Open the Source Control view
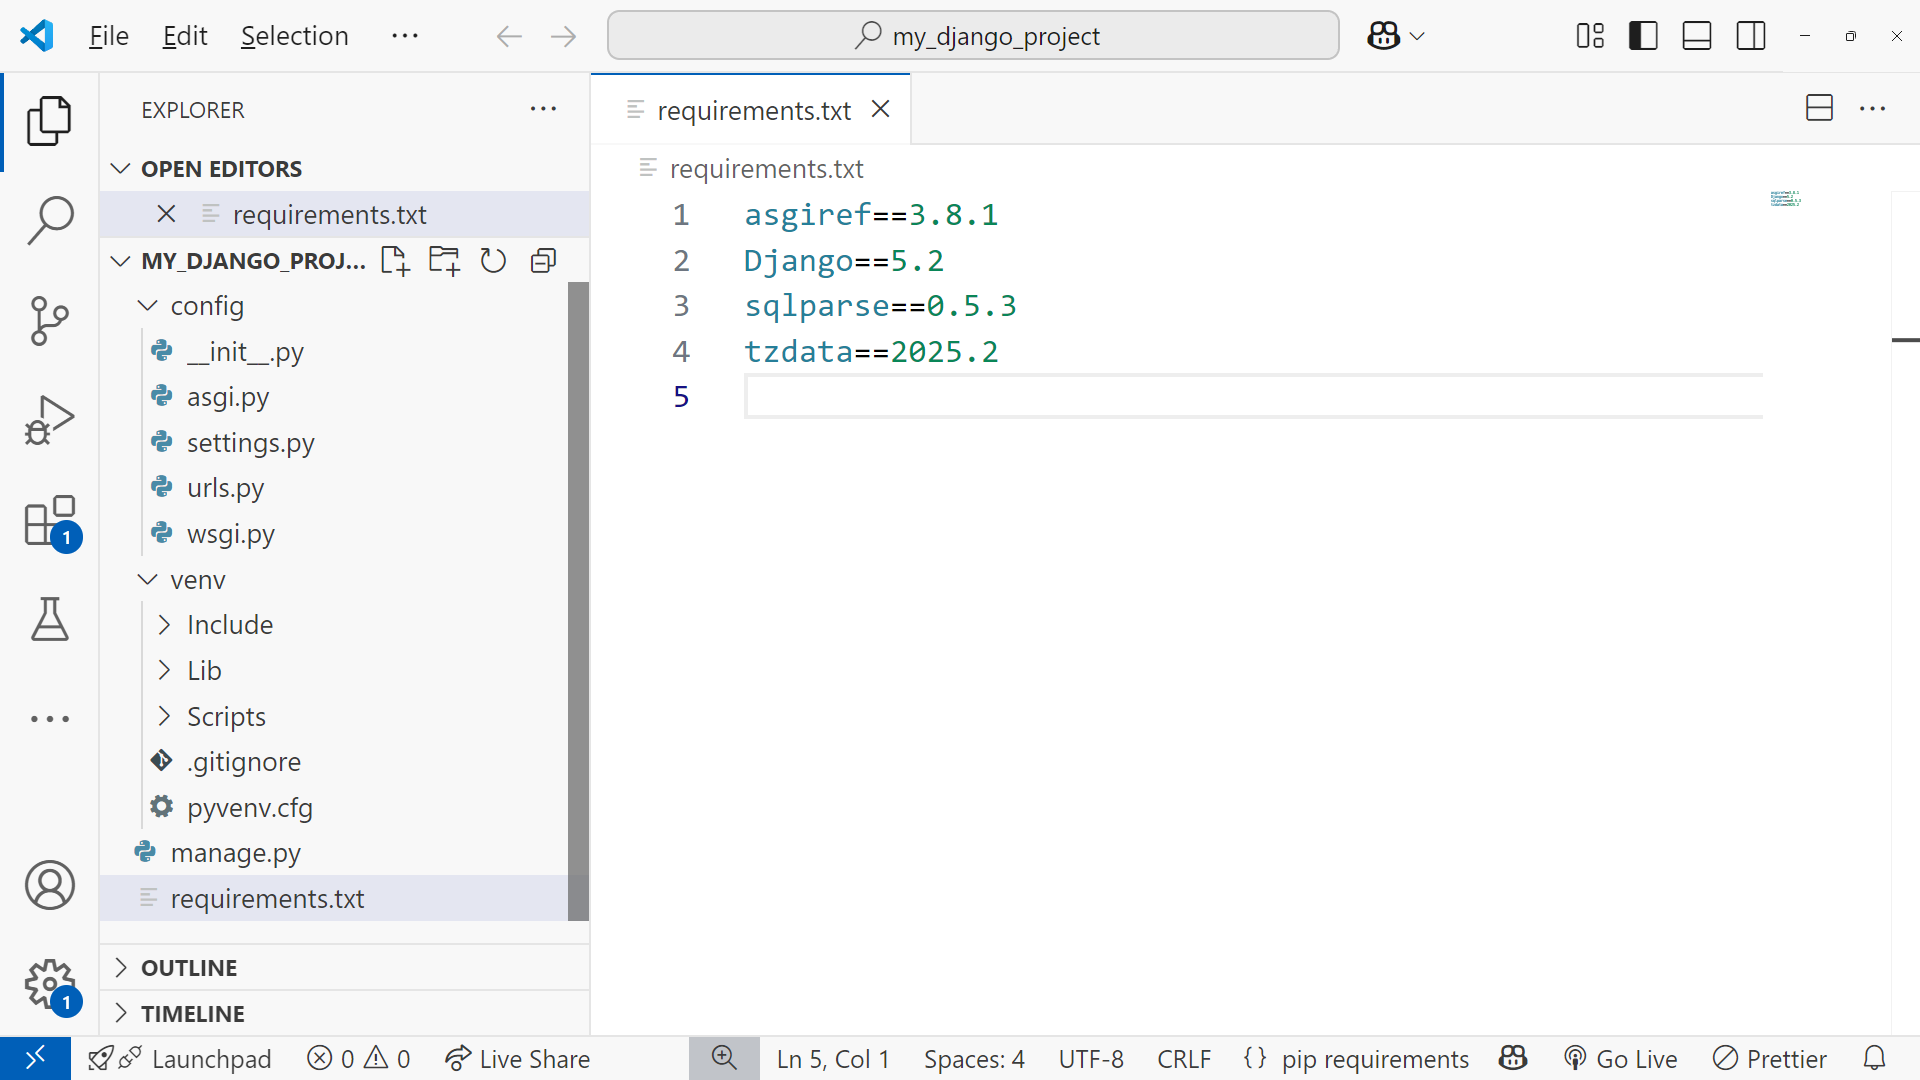The height and width of the screenshot is (1080, 1920). (x=49, y=320)
